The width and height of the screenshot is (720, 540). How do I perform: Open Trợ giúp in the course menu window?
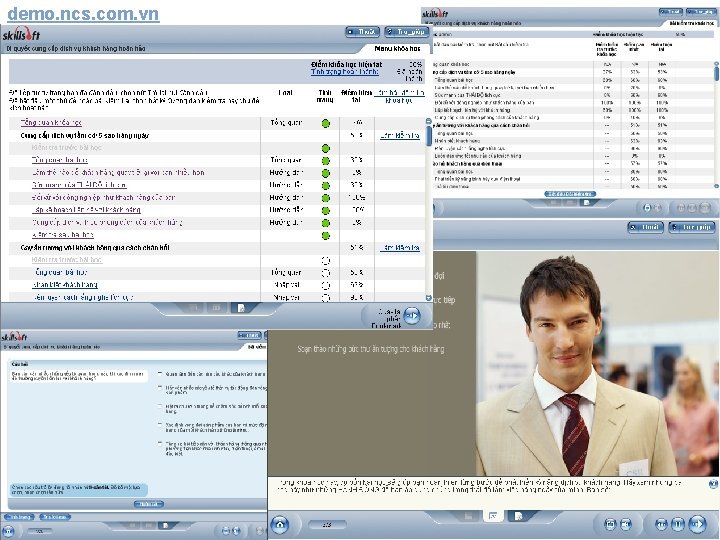(x=406, y=32)
